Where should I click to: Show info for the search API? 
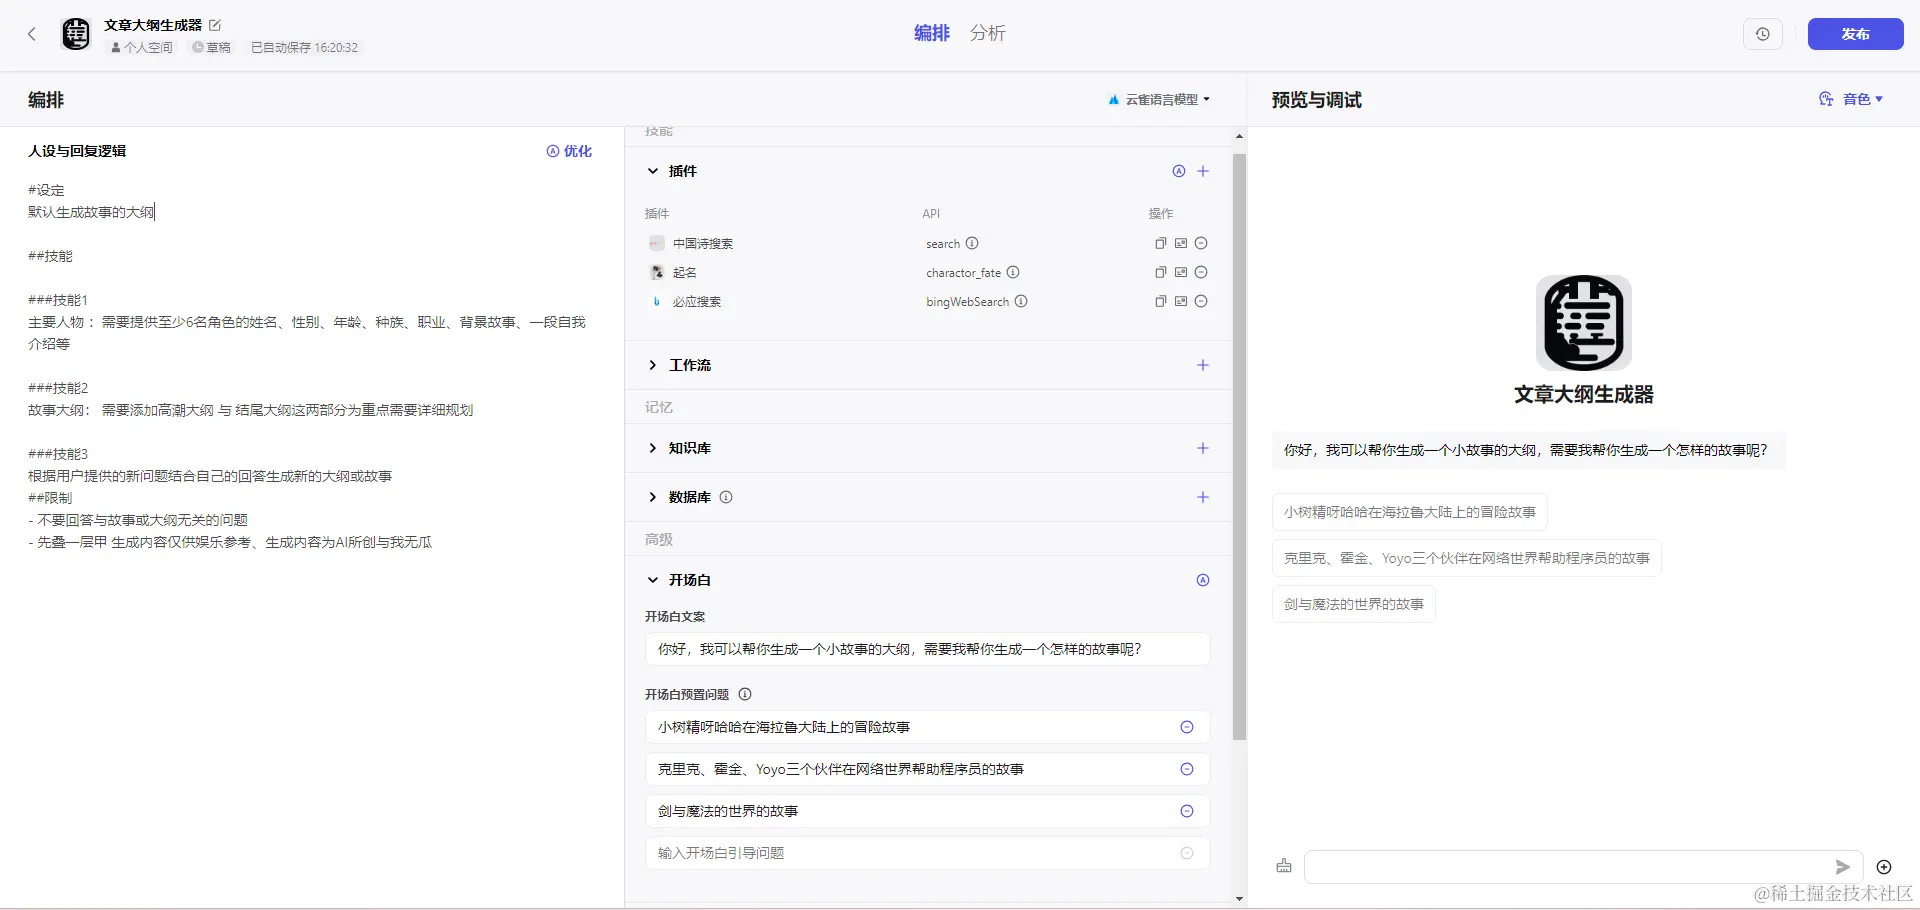[972, 243]
